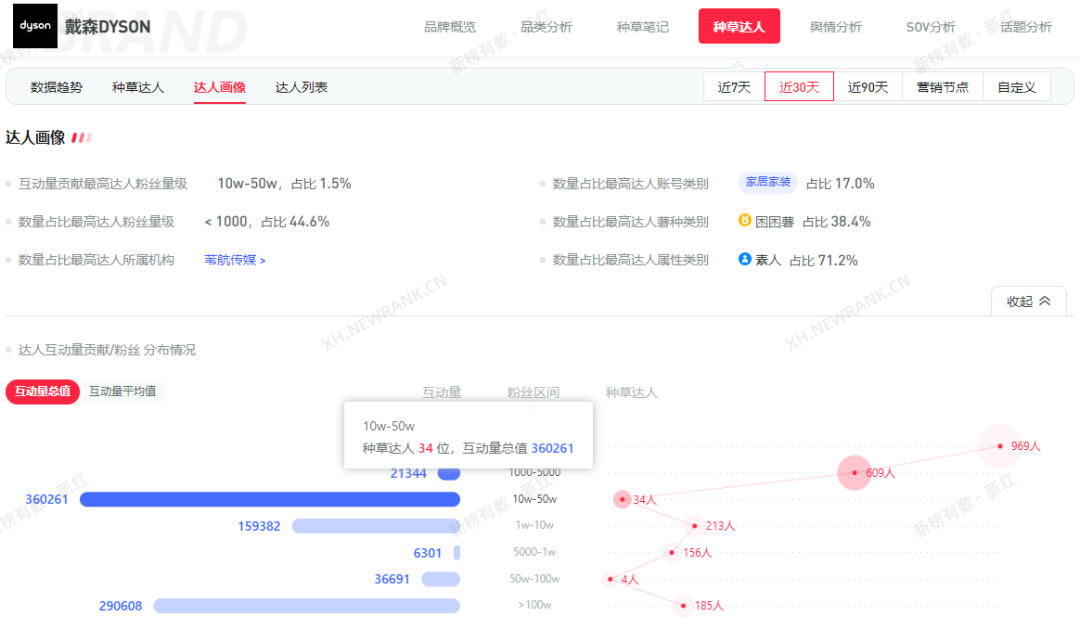The image size is (1080, 642).
Task: Click the < 1000，占比 44.6% value
Action: tap(267, 222)
